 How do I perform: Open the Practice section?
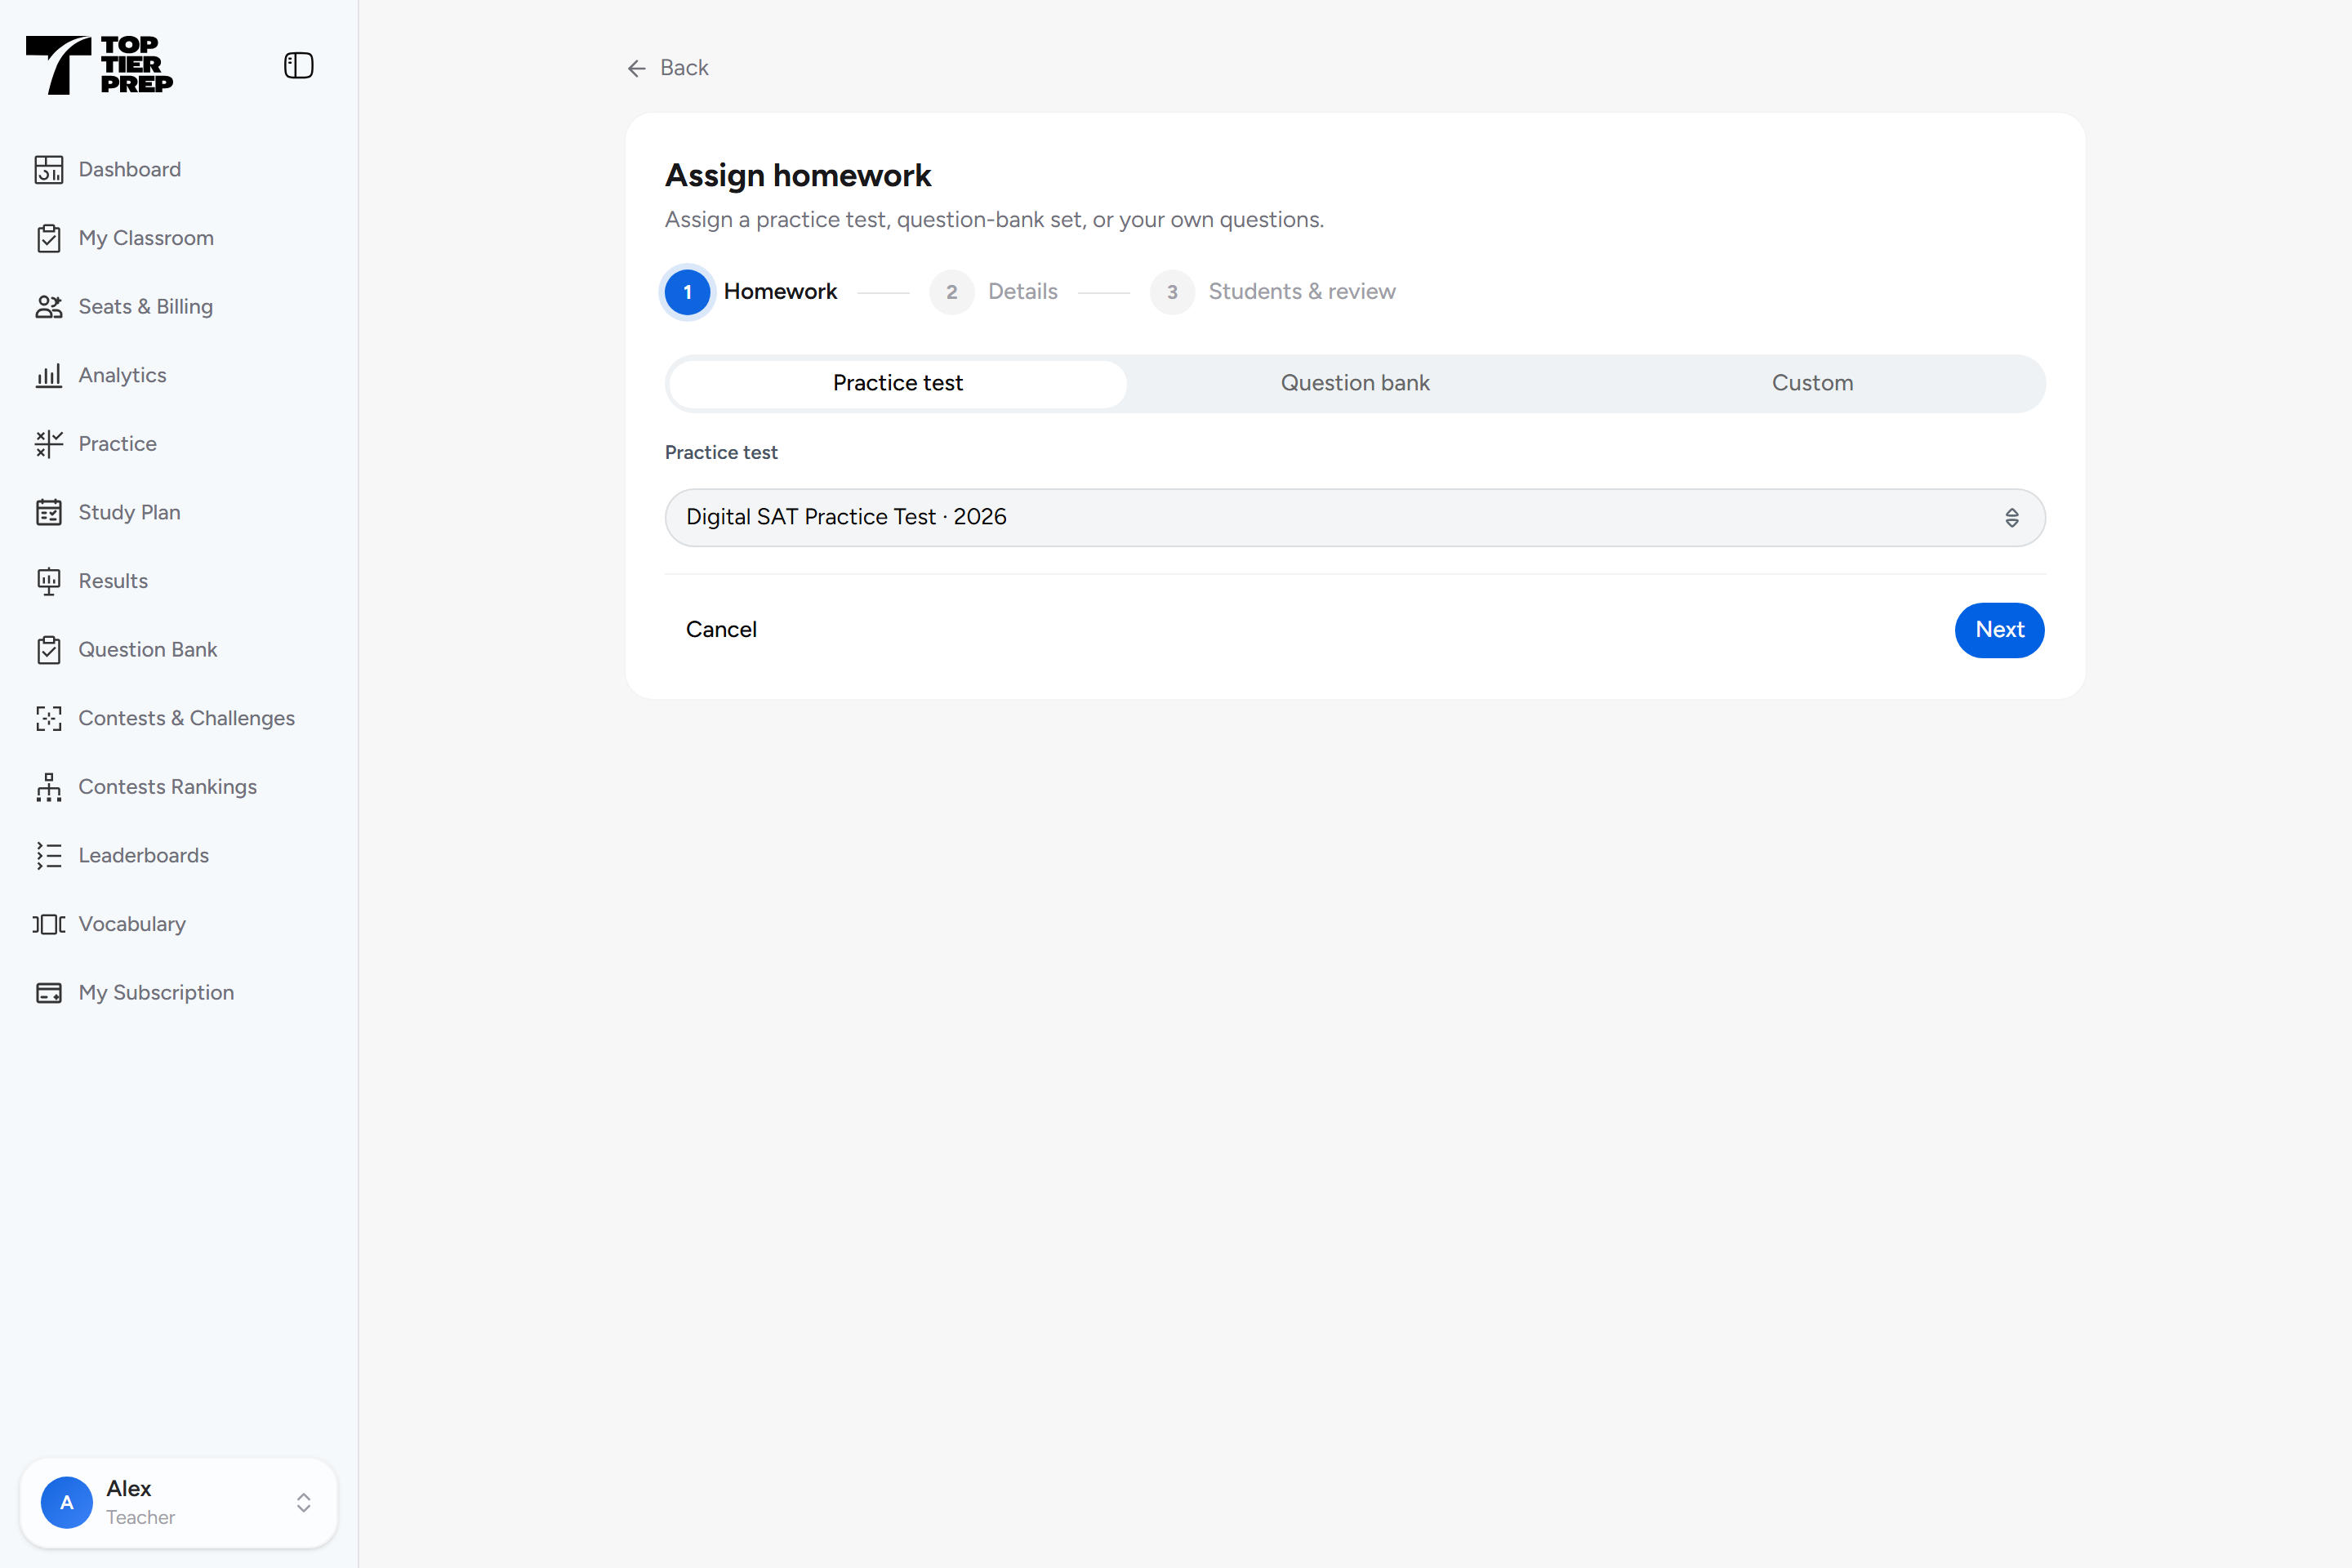118,444
